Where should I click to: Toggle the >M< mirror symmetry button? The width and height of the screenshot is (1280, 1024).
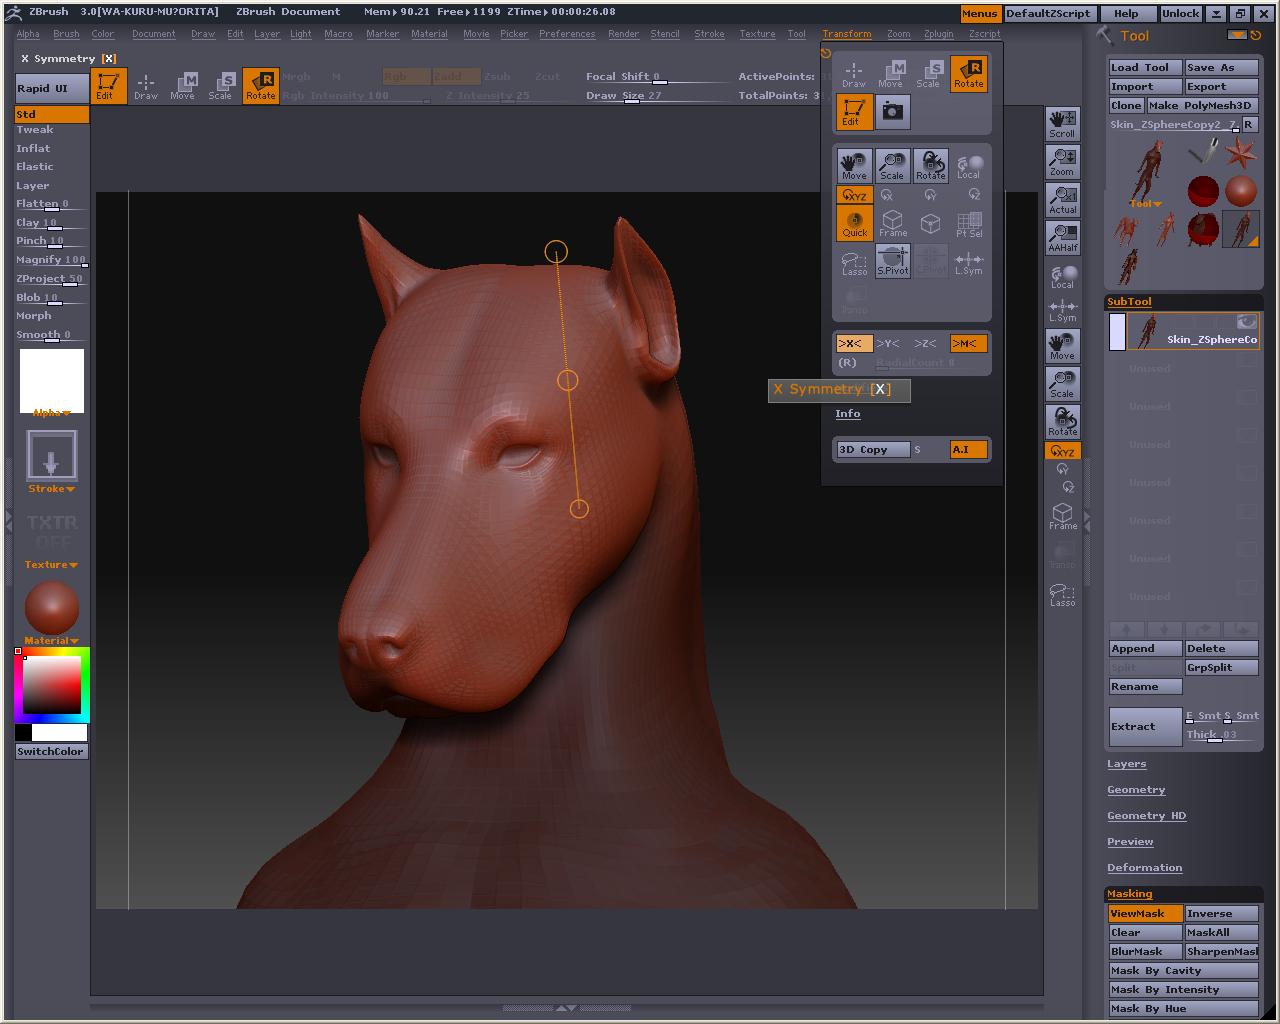pyautogui.click(x=967, y=343)
